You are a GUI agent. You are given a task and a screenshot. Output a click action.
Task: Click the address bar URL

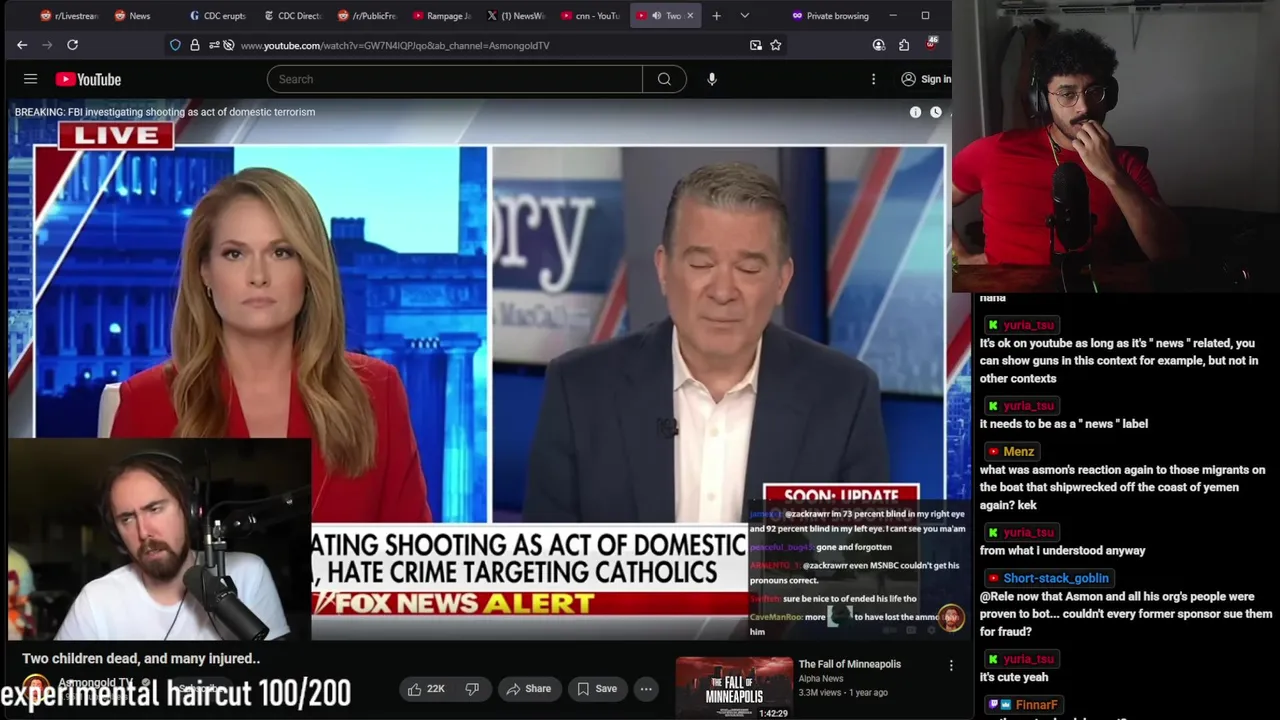coord(395,45)
